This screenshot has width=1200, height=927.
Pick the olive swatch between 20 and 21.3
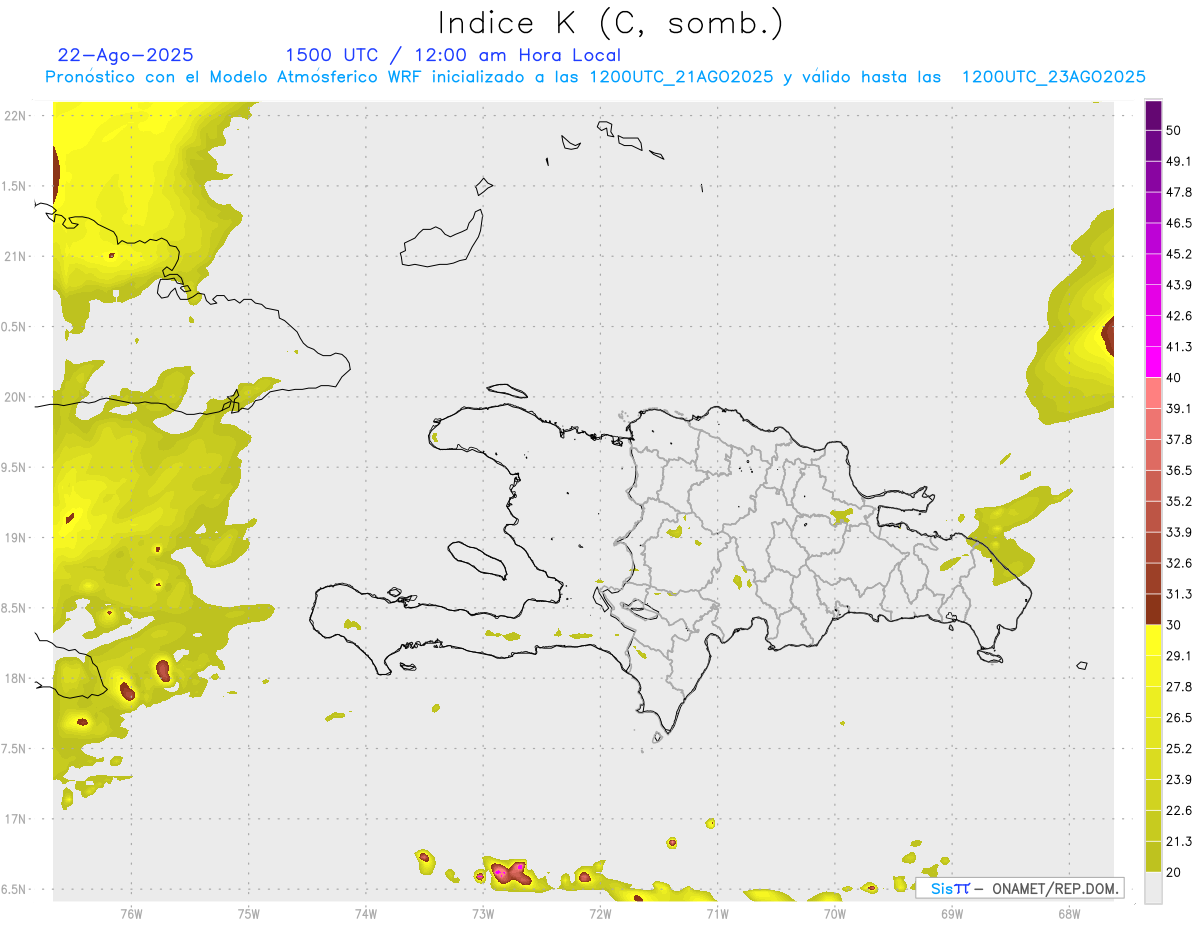(1153, 857)
